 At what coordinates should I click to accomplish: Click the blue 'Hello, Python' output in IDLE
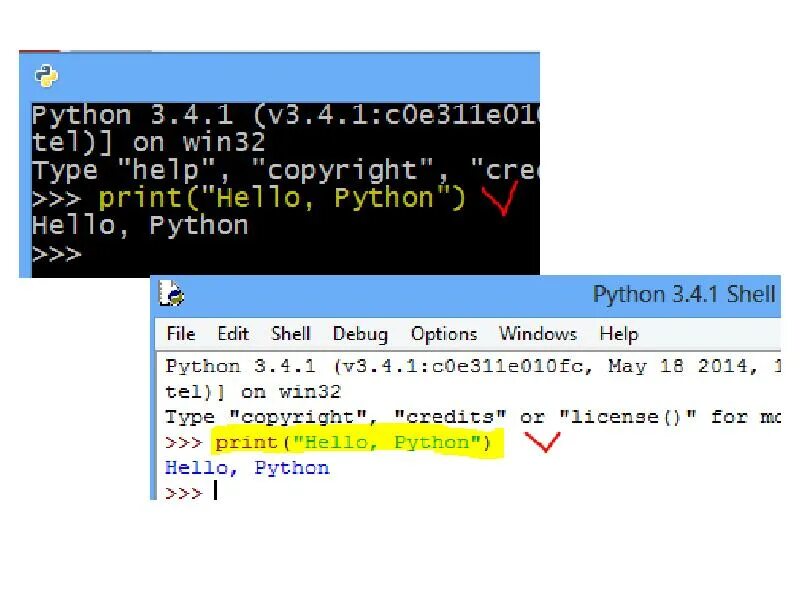click(x=247, y=468)
